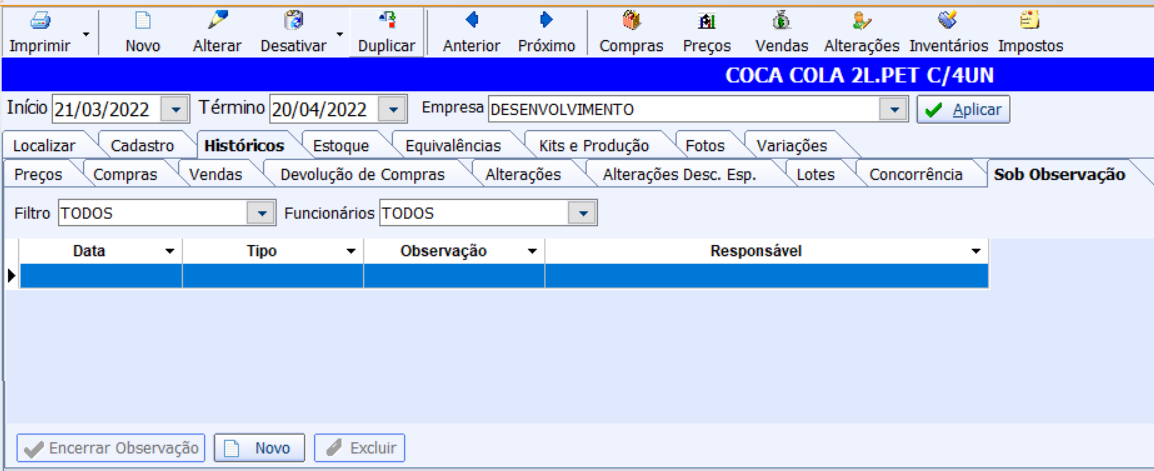Open the Imprimir dropdown arrow
The image size is (1154, 471).
[x=87, y=34]
